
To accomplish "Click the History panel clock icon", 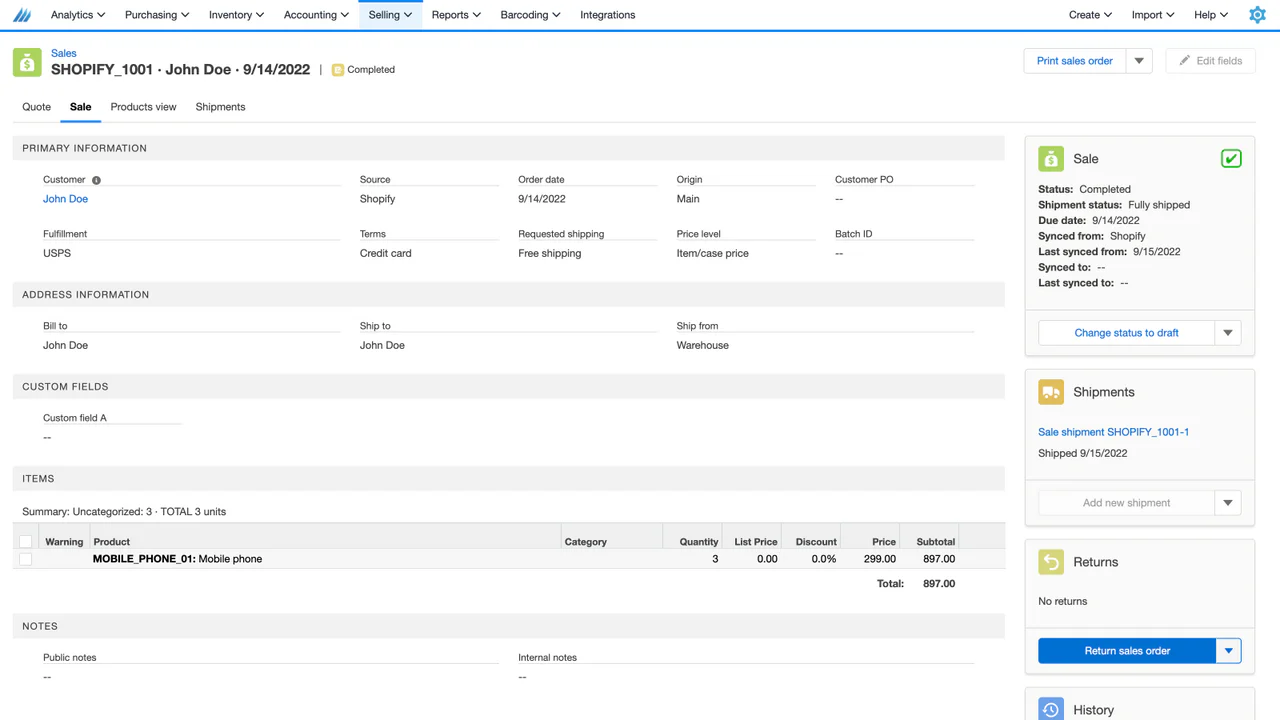I will pos(1051,708).
